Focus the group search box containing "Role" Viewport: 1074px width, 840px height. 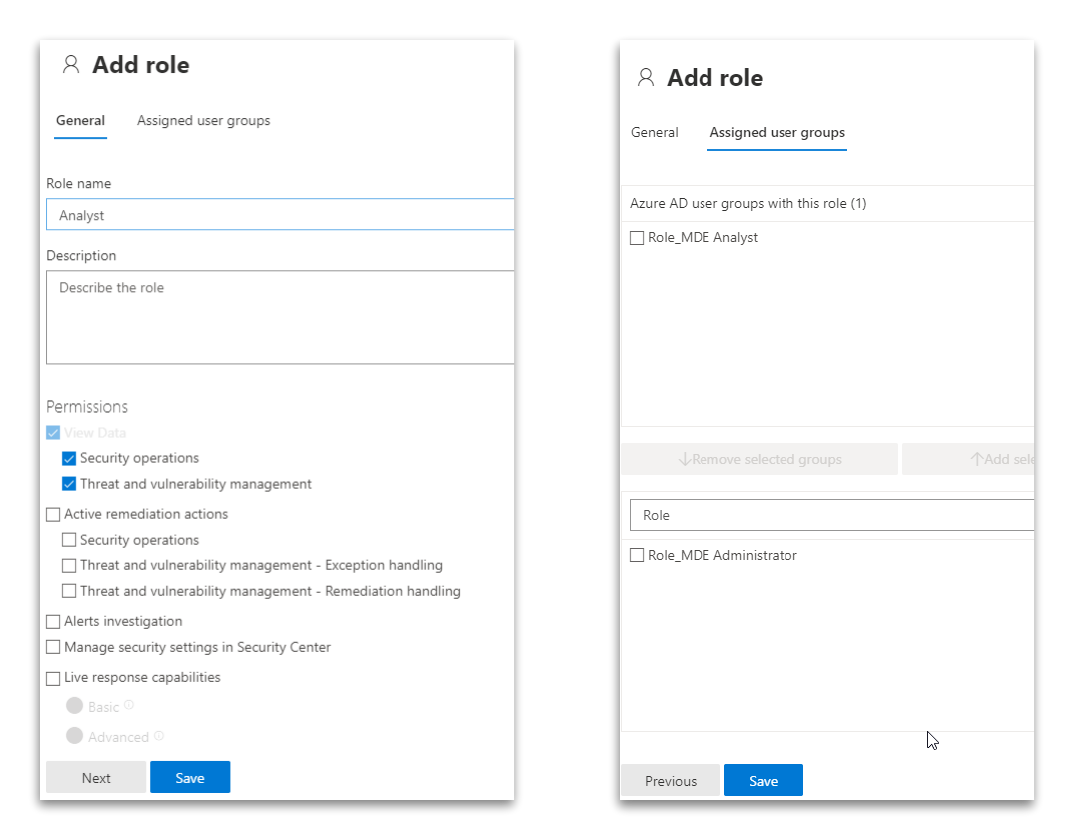click(830, 515)
